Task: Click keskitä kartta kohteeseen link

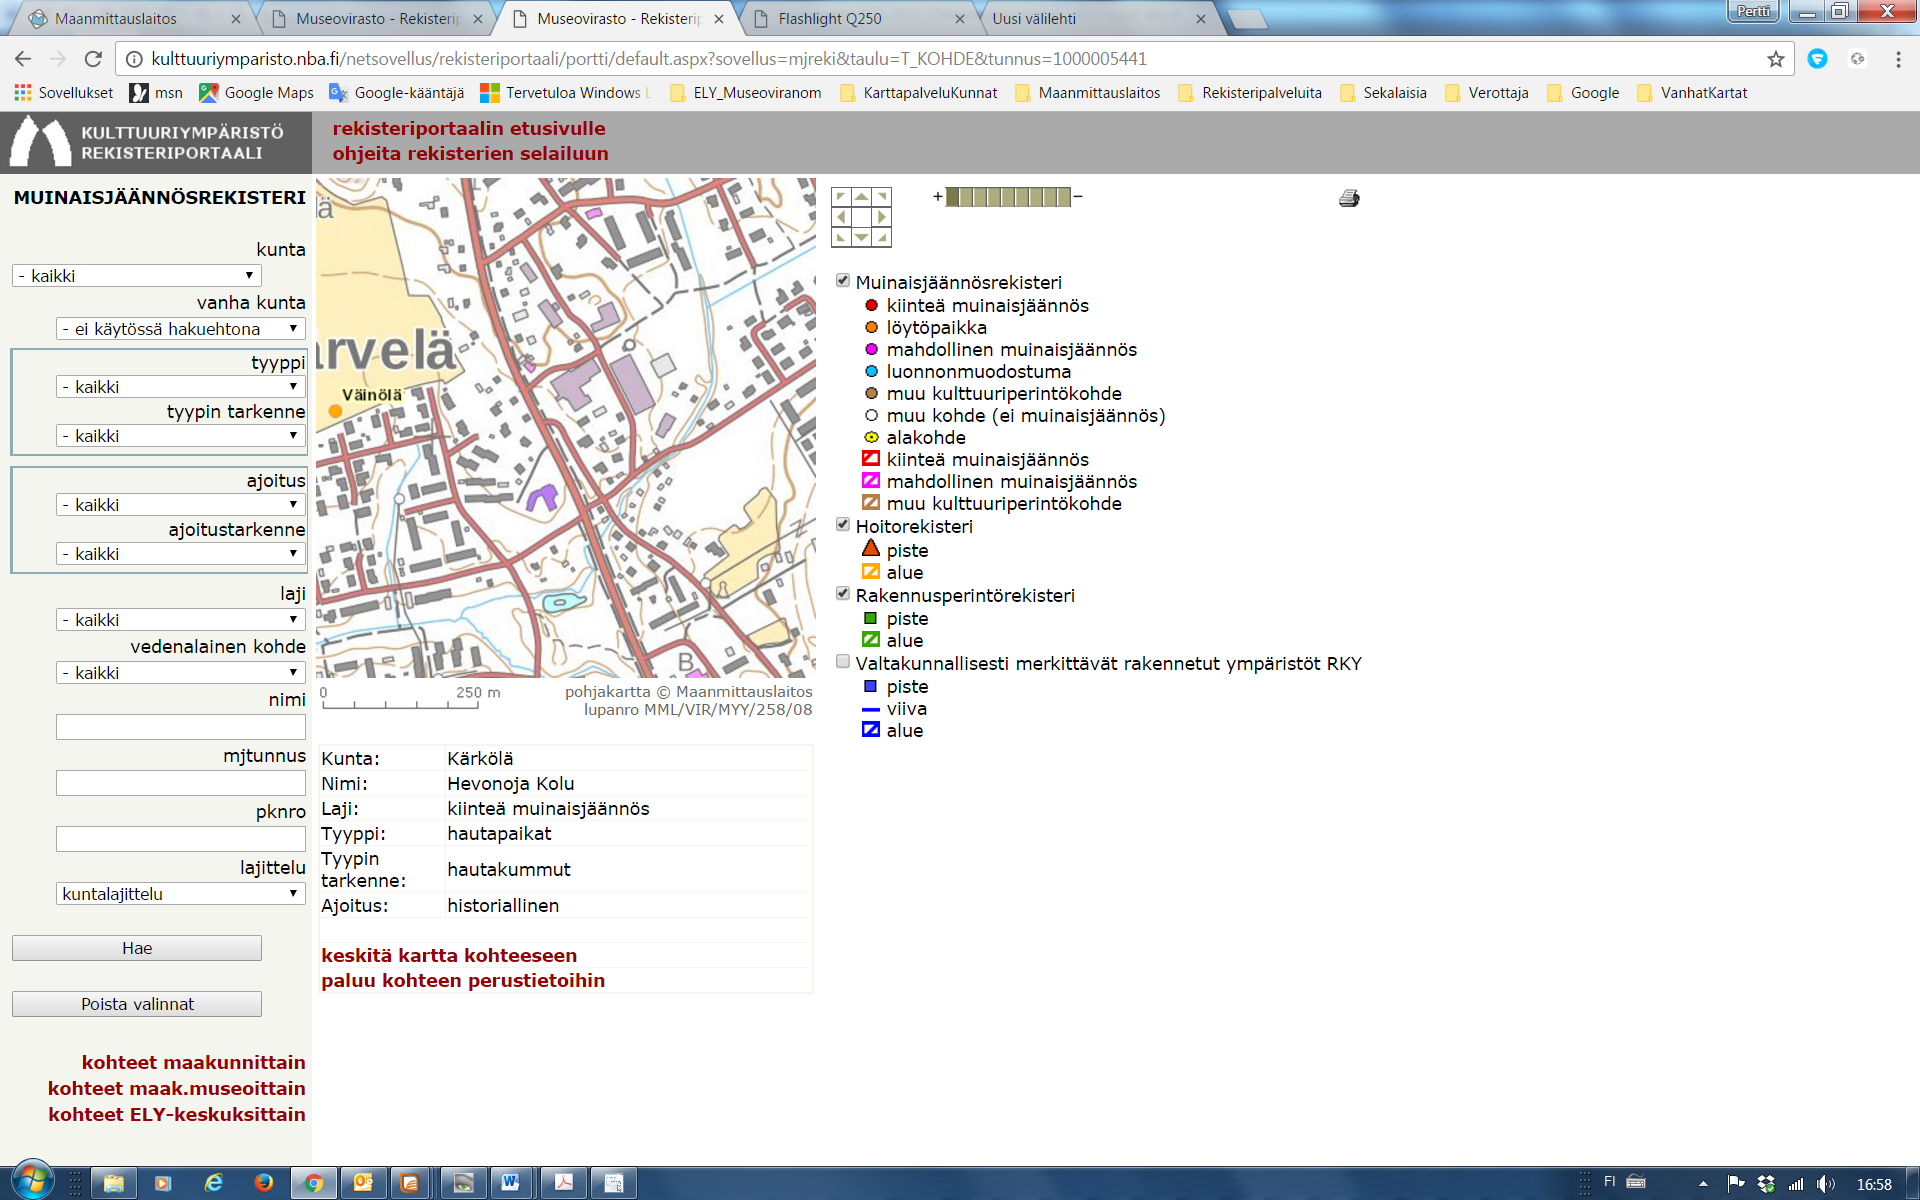Action: [x=449, y=956]
